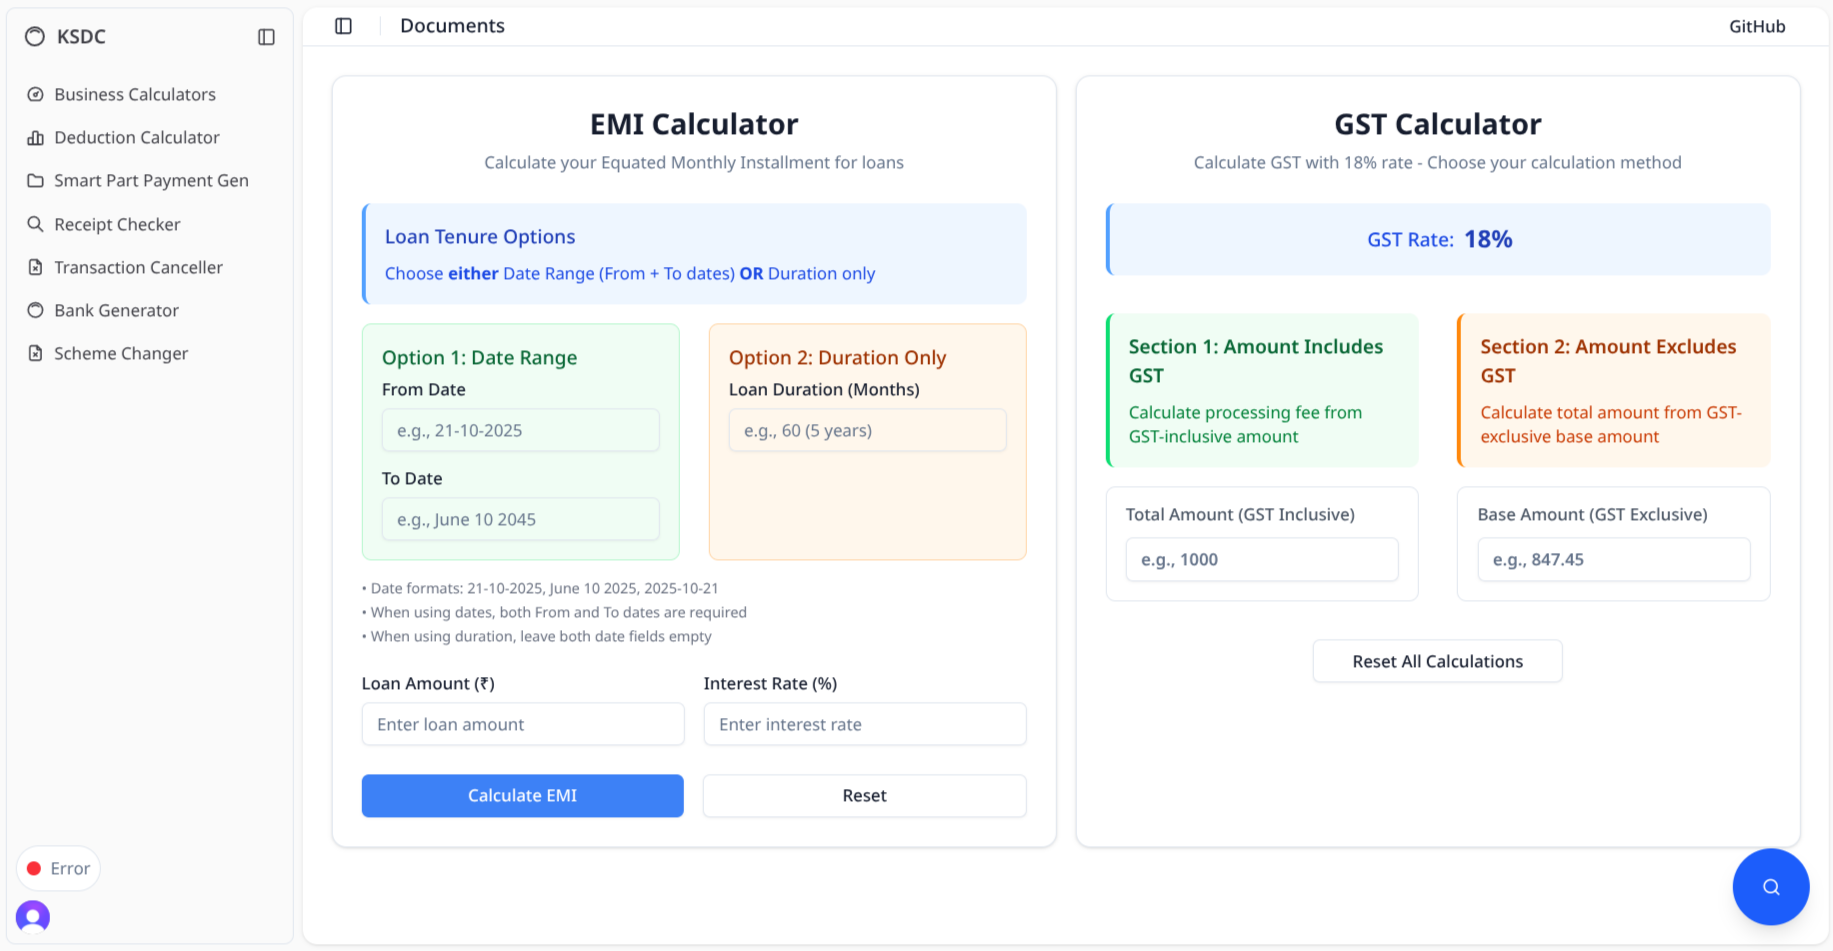Click the Interest Rate (%) label
Screen dimensions: 1833x951
[770, 683]
